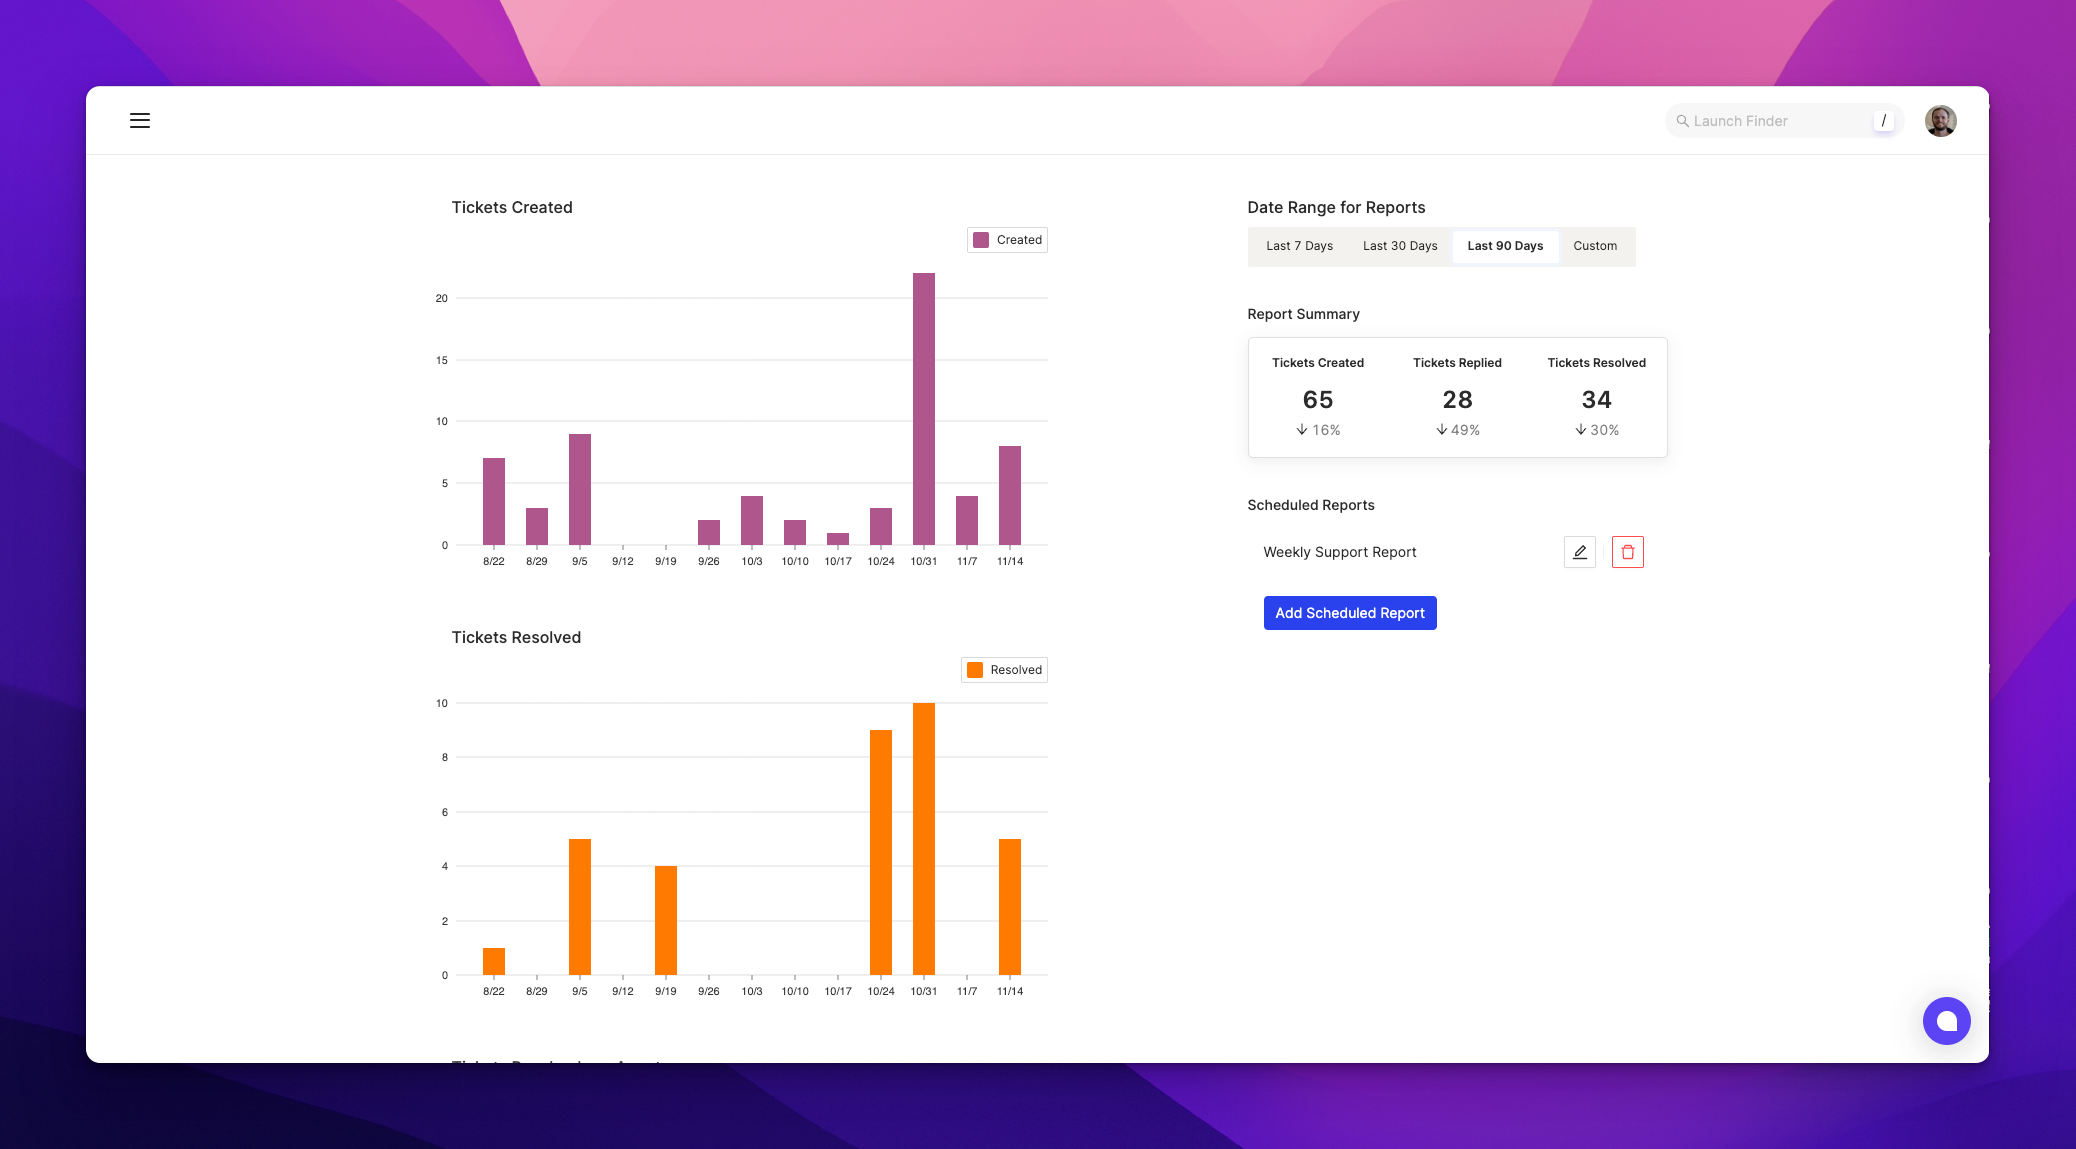Select the Last 30 Days tab
The width and height of the screenshot is (2076, 1149).
tap(1399, 246)
